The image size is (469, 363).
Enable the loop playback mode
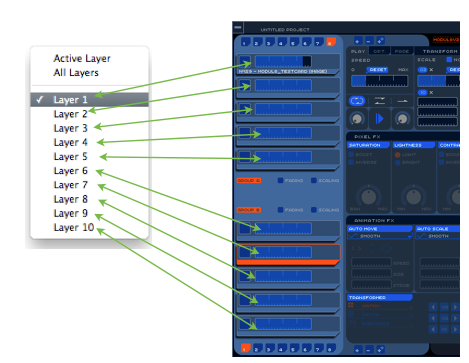coord(357,101)
